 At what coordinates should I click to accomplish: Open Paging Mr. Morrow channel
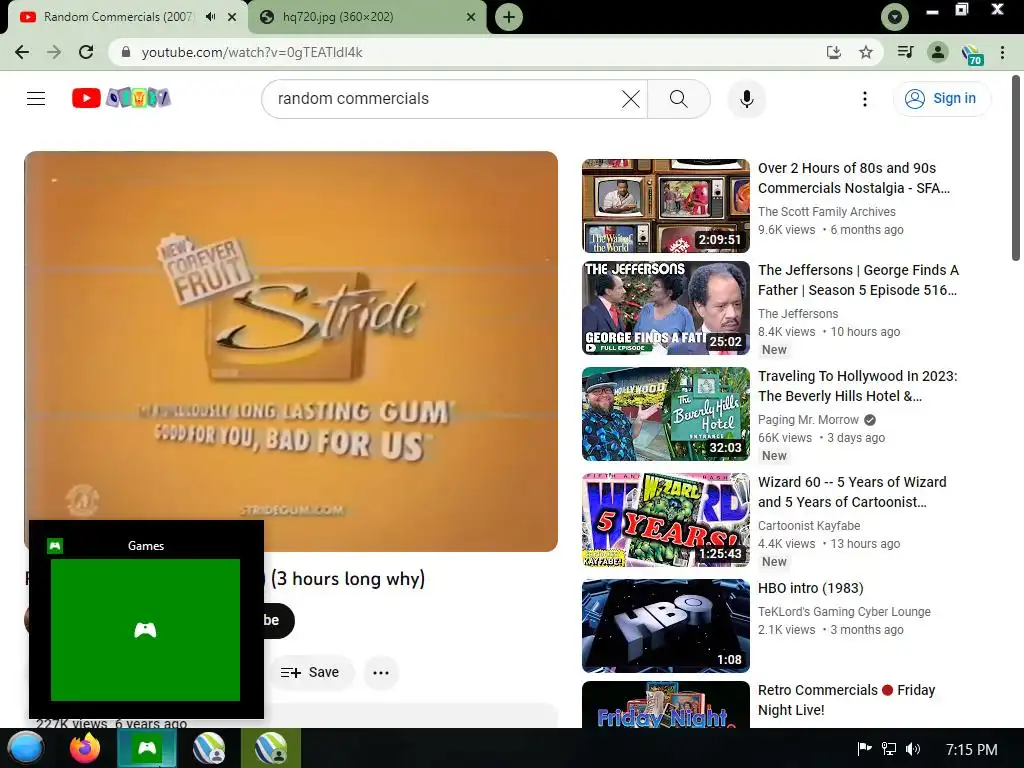pos(808,419)
